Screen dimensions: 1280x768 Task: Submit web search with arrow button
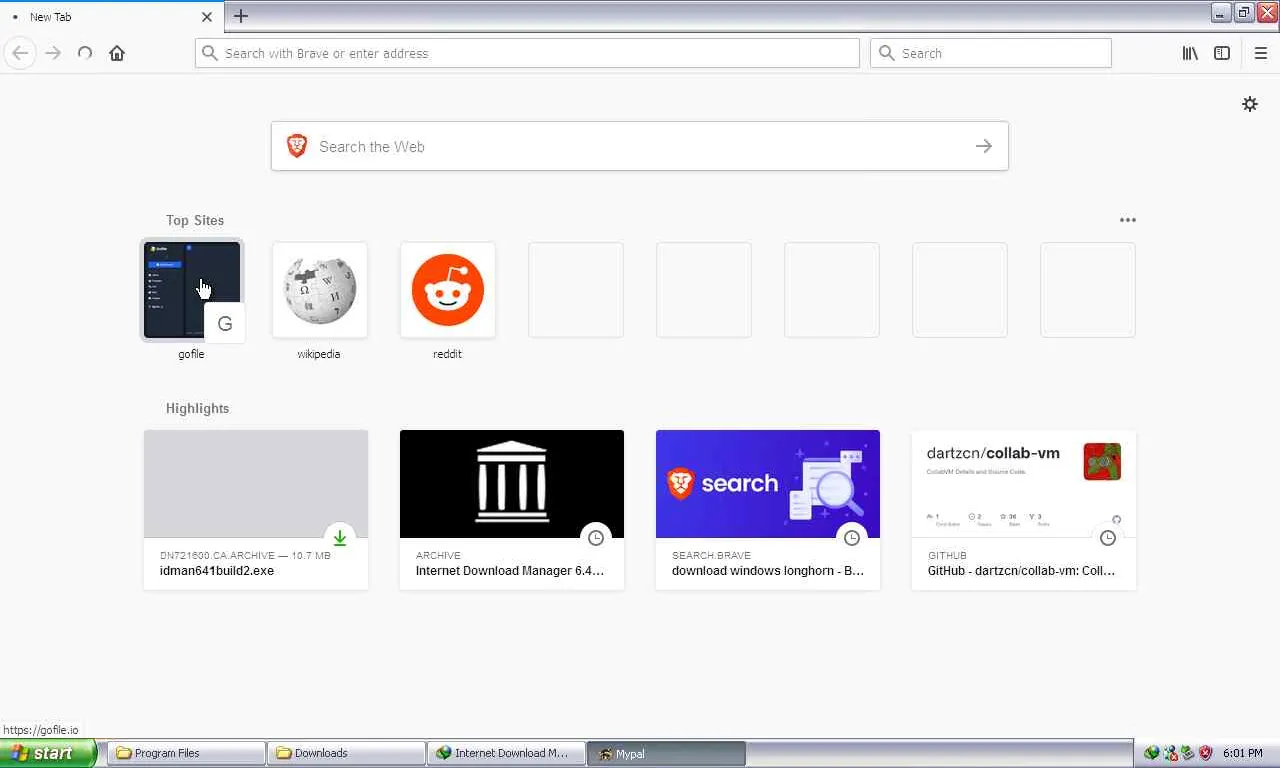[984, 146]
